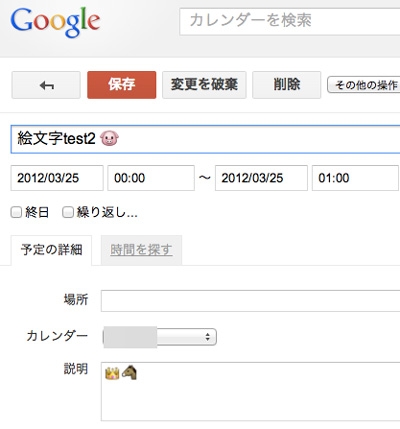The width and height of the screenshot is (400, 429).
Task: Click the 場所 location field
Action: (251, 301)
